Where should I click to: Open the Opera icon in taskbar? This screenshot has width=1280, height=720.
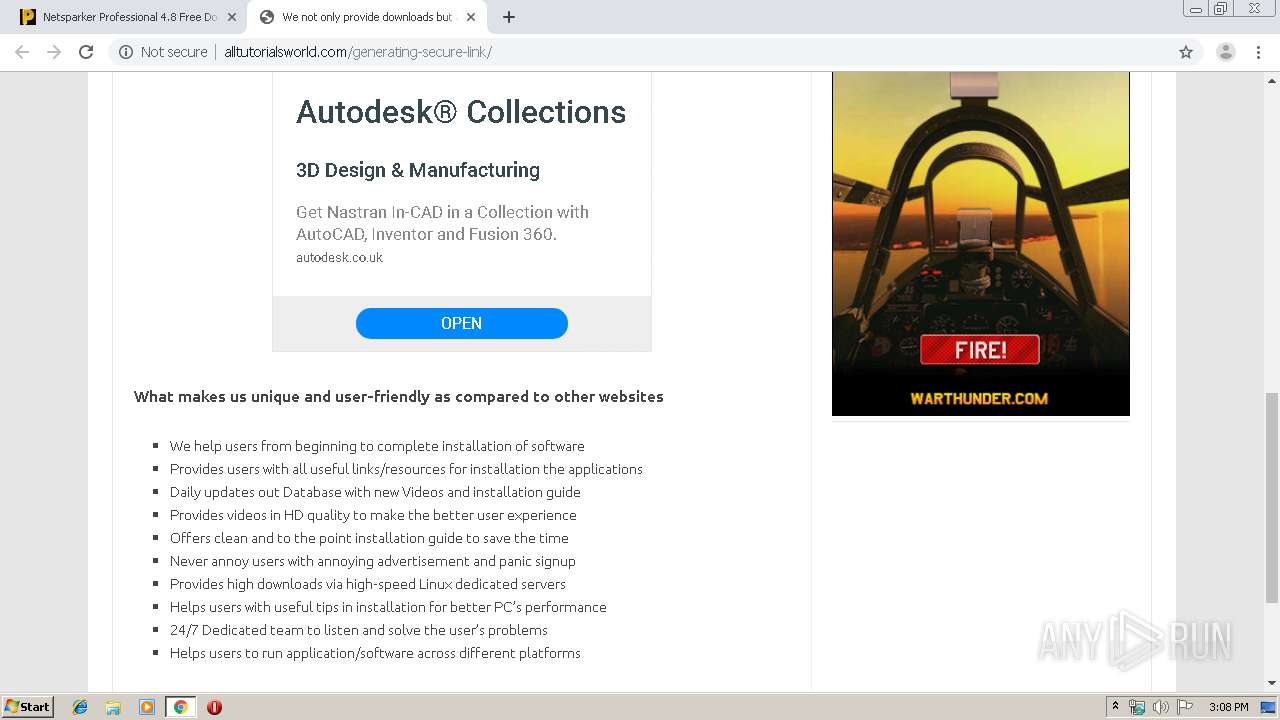click(214, 707)
